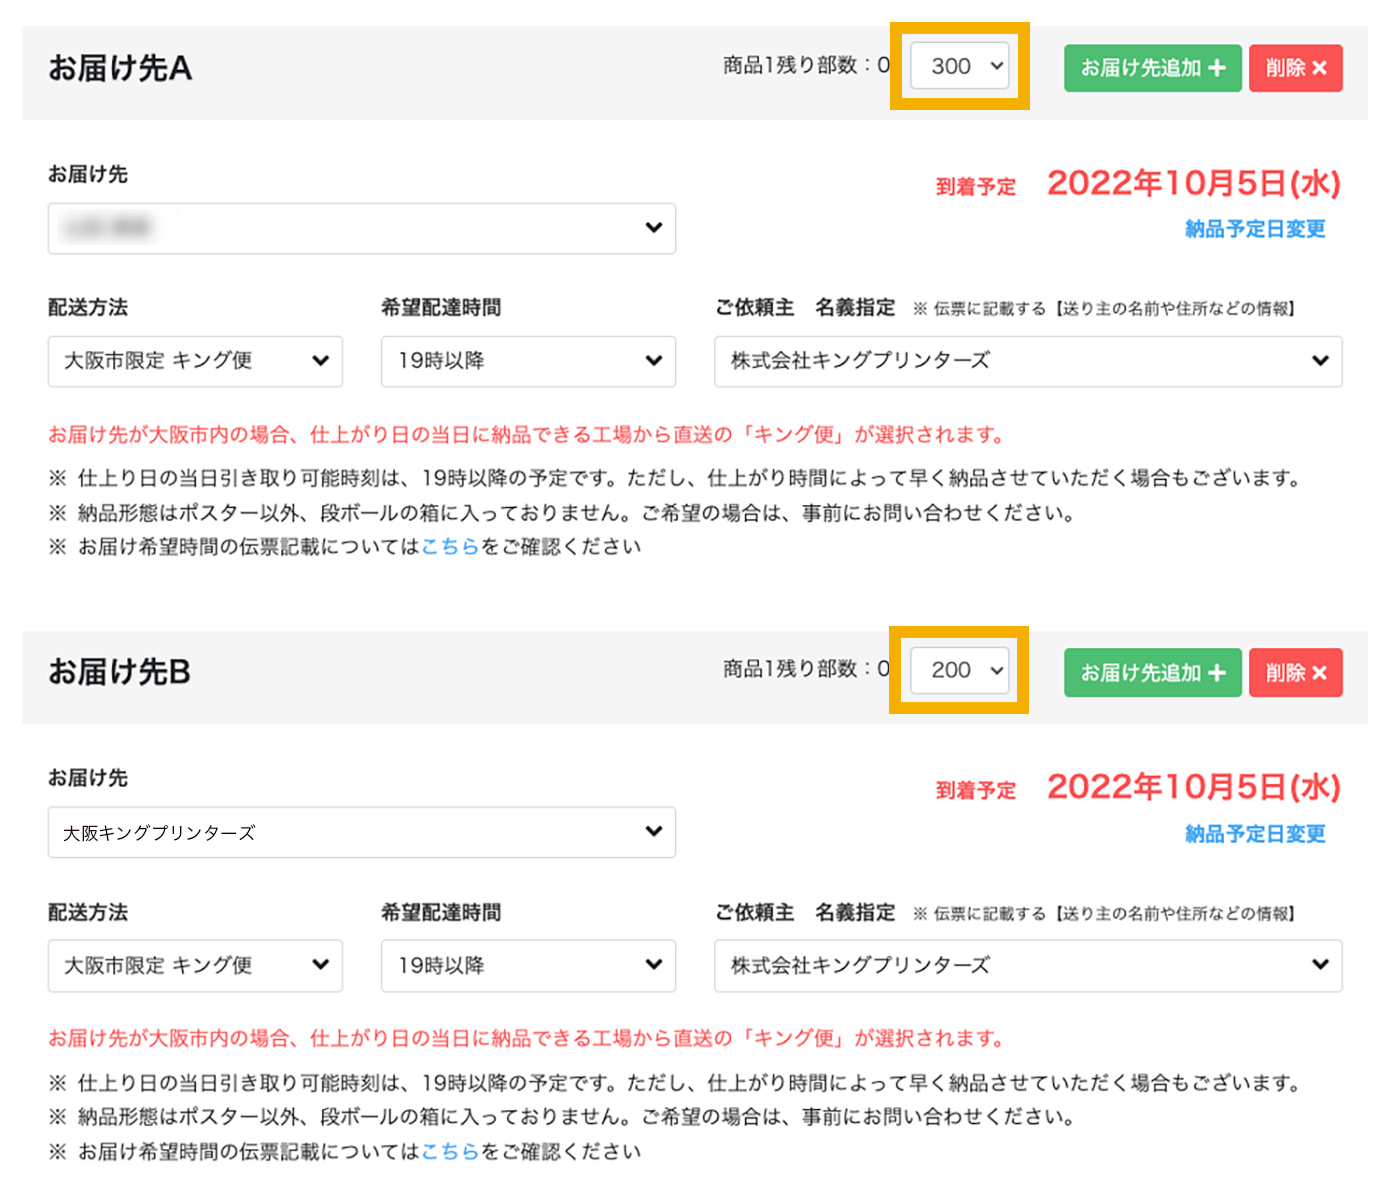The image size is (1392, 1180).
Task: Click お届け先追加 button for お届け先A
Action: click(x=1152, y=68)
